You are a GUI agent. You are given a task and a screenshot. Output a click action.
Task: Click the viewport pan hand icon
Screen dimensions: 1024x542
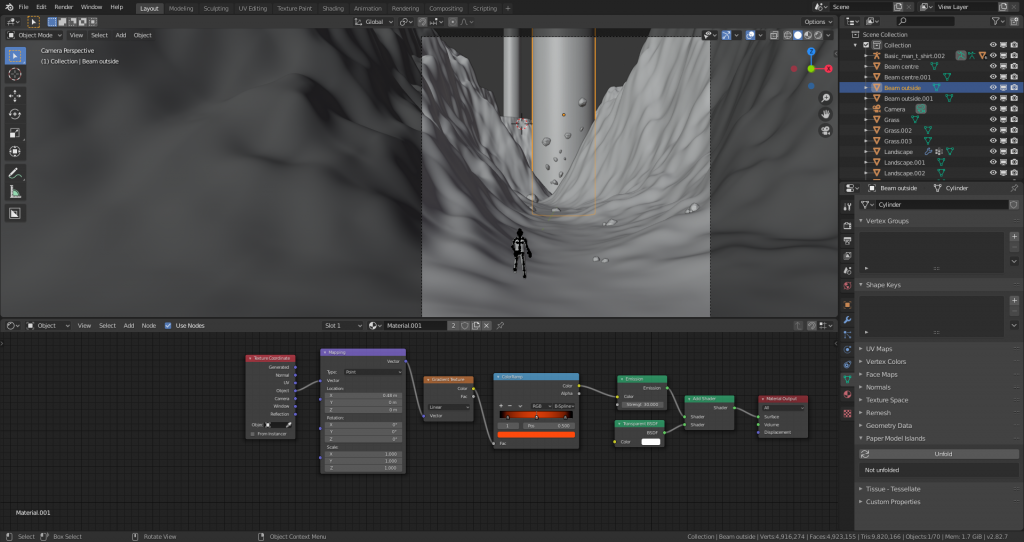(x=825, y=114)
